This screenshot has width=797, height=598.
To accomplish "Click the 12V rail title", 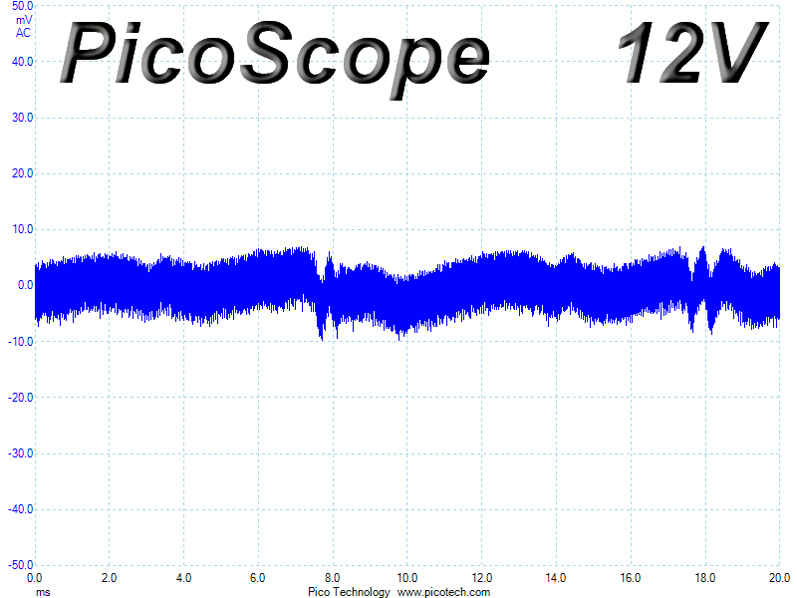I will tap(693, 53).
